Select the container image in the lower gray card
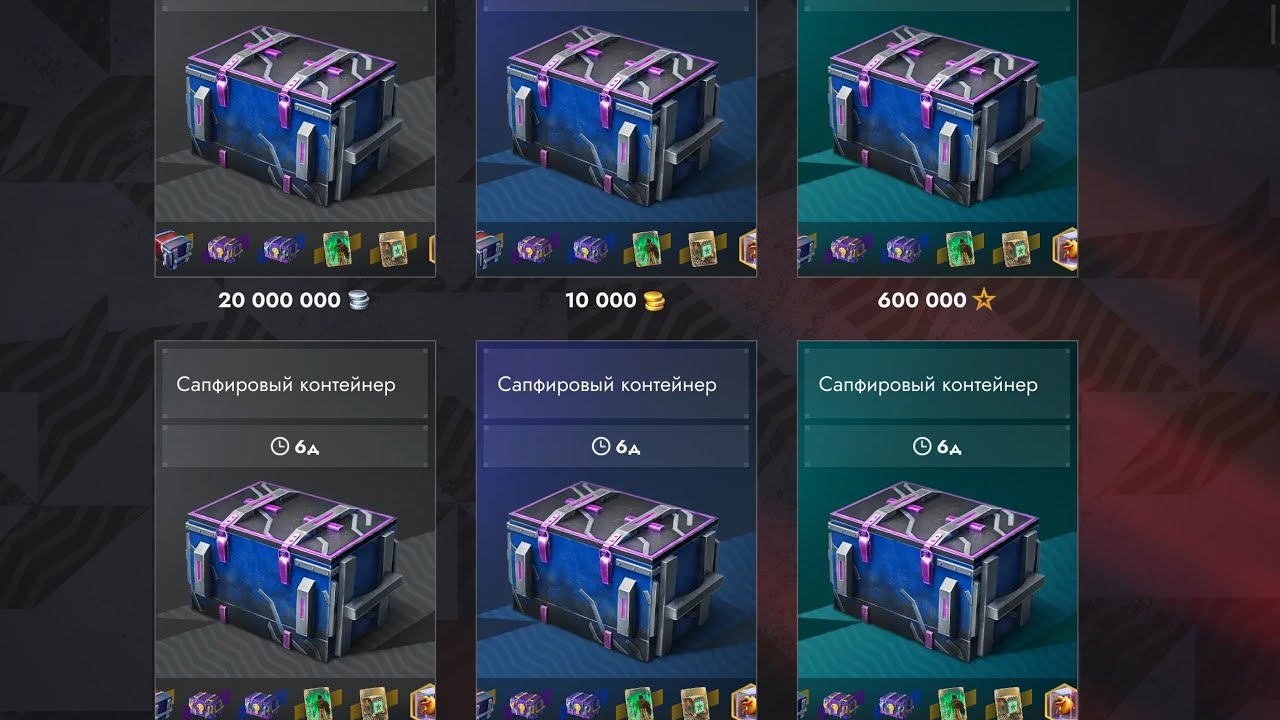The height and width of the screenshot is (720, 1280). [x=295, y=575]
